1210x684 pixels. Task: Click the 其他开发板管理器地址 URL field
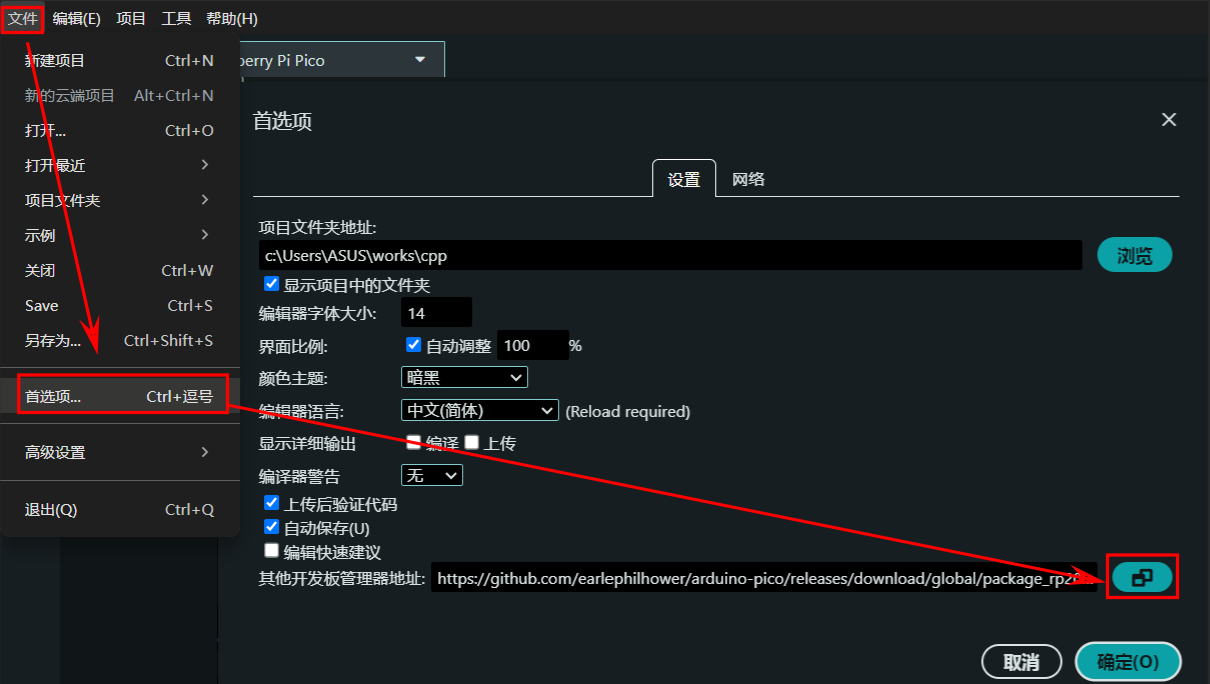tap(764, 577)
